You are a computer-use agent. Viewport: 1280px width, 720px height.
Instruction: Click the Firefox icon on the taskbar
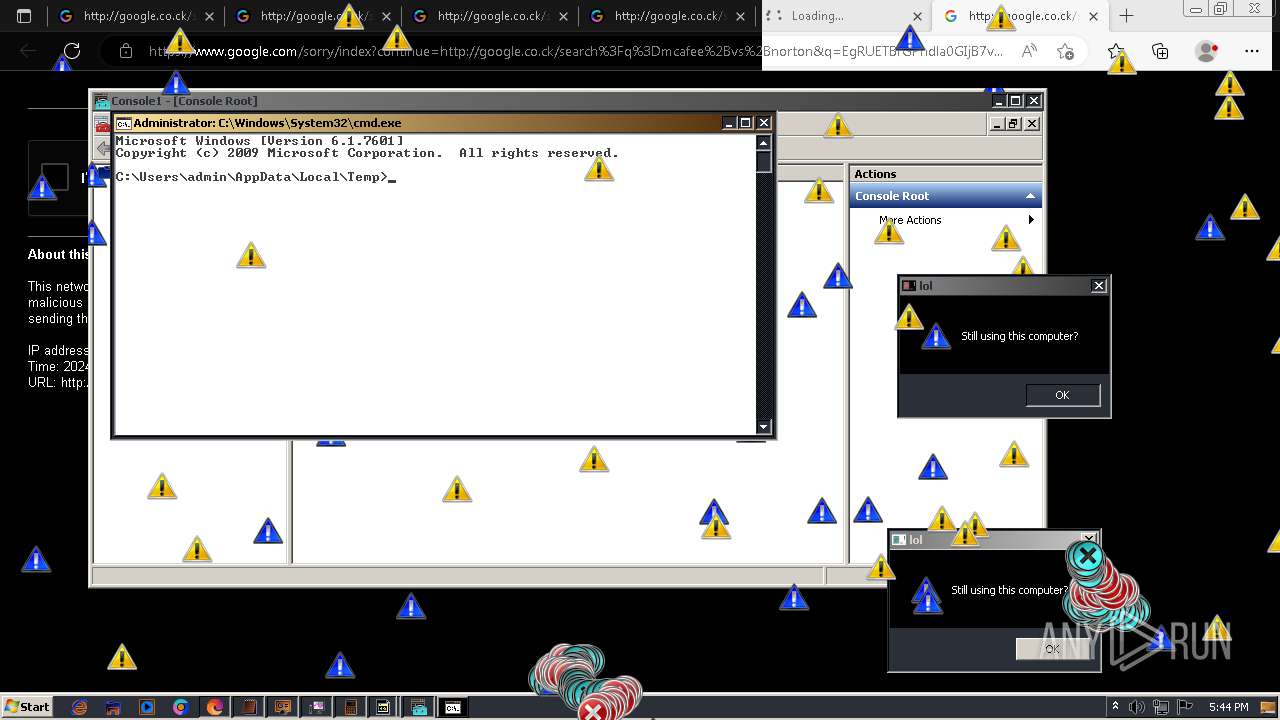215,707
